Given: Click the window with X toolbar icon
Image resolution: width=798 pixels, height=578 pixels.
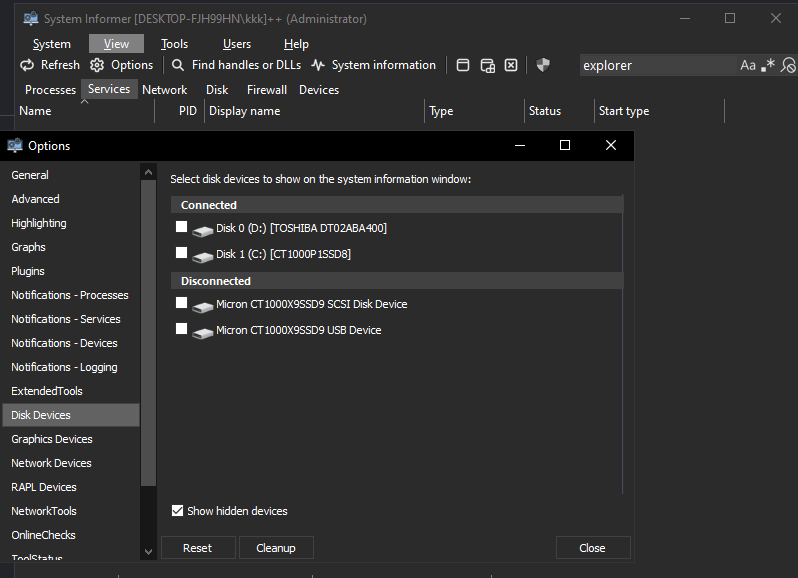Looking at the screenshot, I should point(511,65).
